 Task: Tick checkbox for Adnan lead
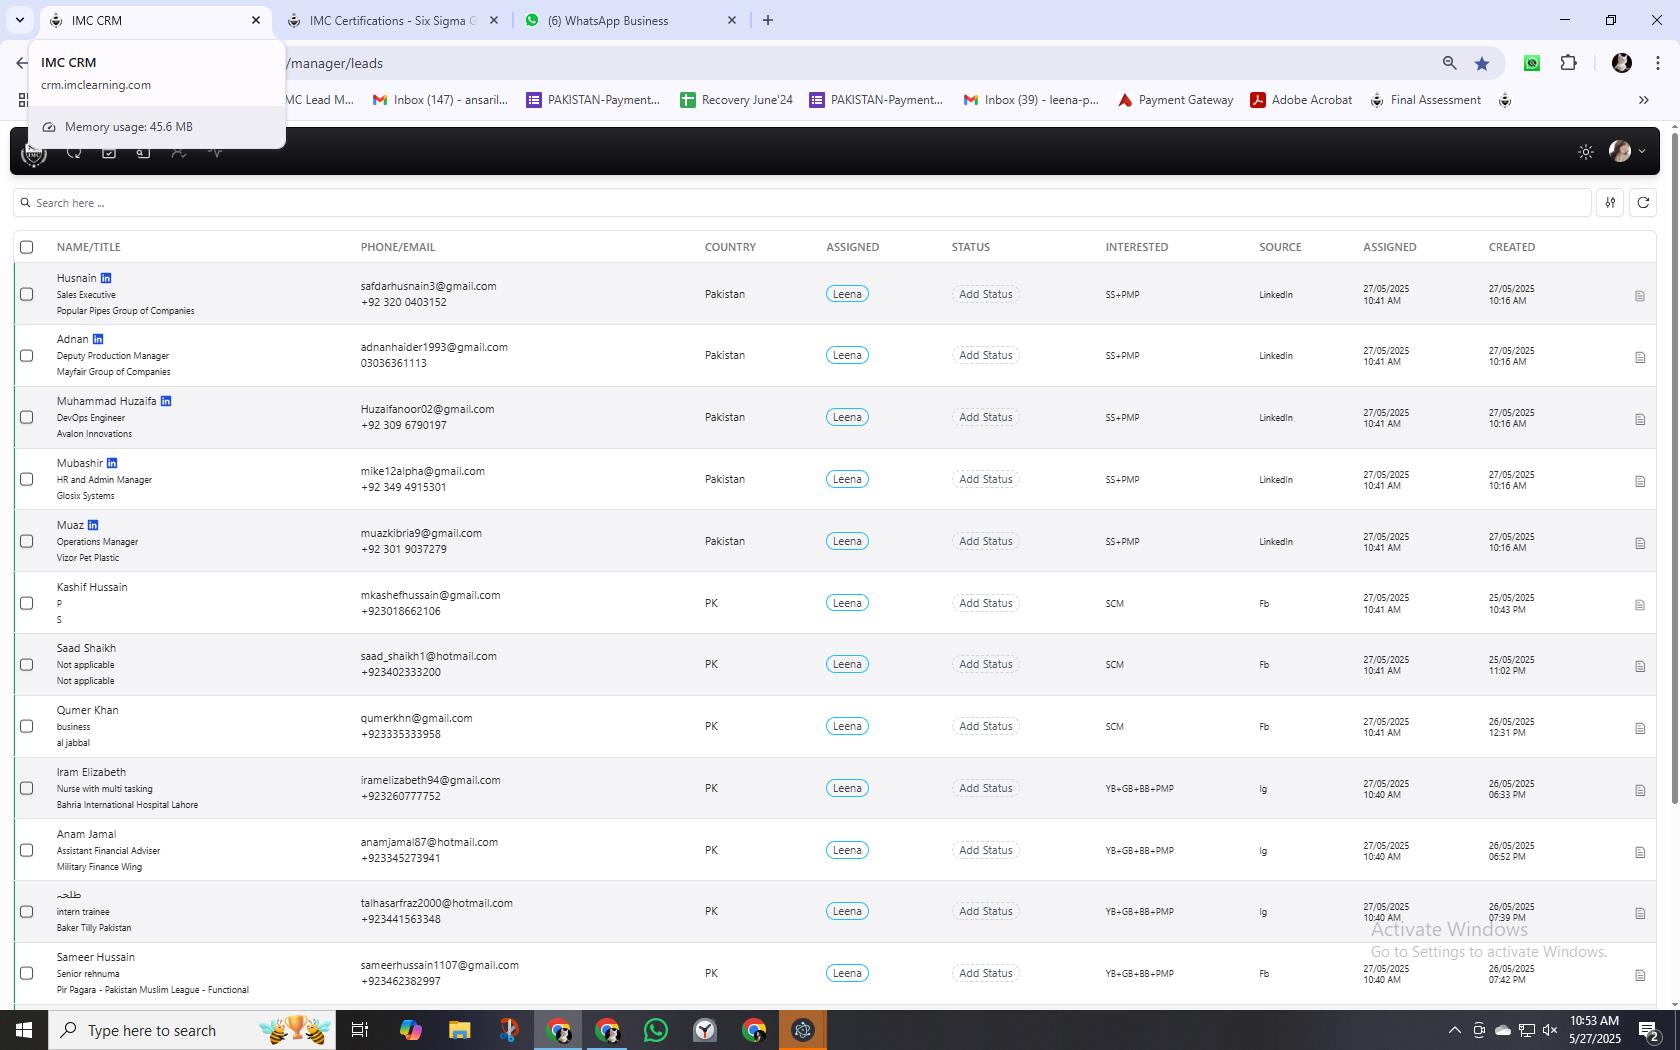click(x=27, y=355)
